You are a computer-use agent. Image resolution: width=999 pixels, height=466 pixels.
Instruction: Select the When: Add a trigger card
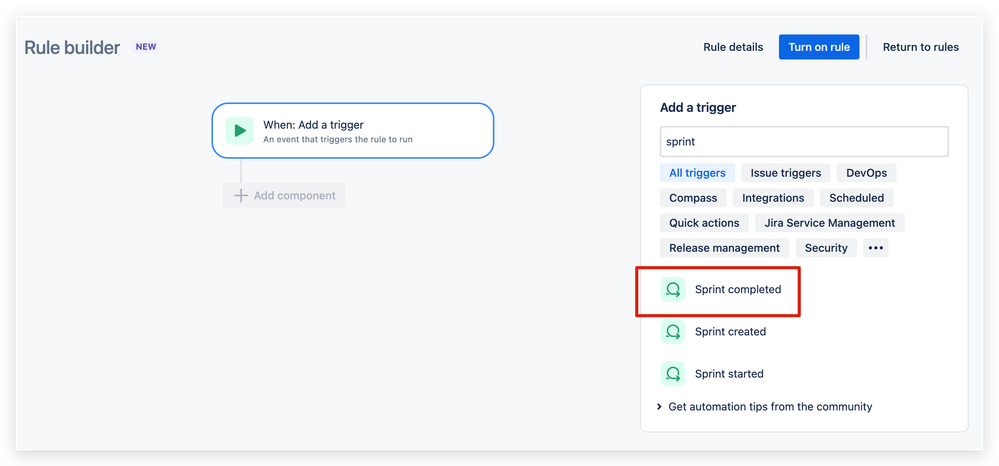pyautogui.click(x=353, y=131)
